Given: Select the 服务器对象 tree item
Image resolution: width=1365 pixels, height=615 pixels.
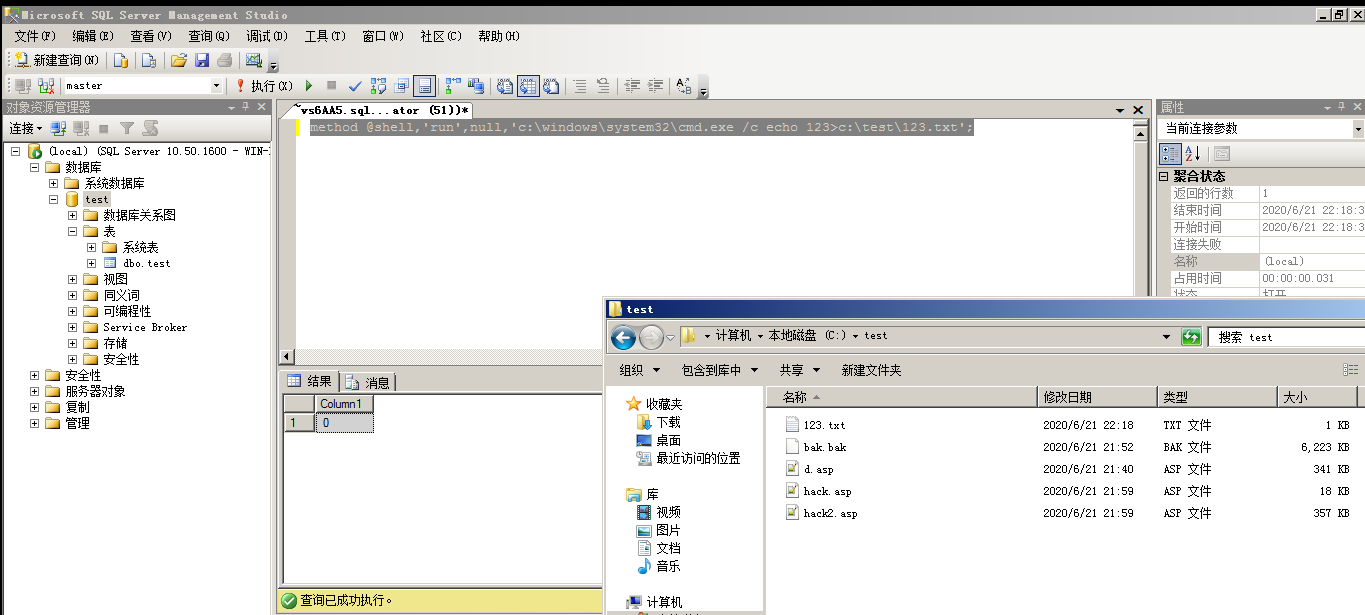Looking at the screenshot, I should point(95,391).
